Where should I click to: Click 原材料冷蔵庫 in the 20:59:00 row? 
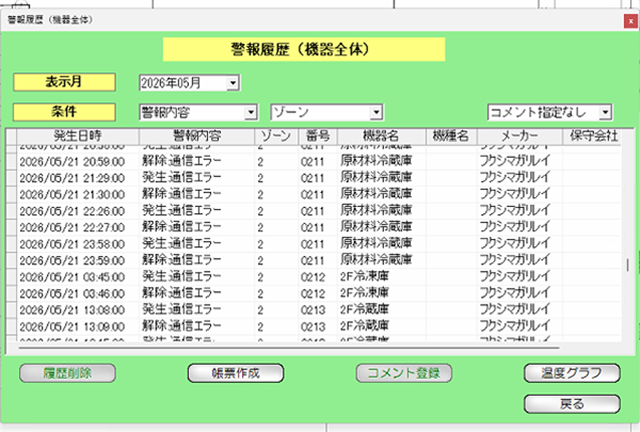point(376,161)
